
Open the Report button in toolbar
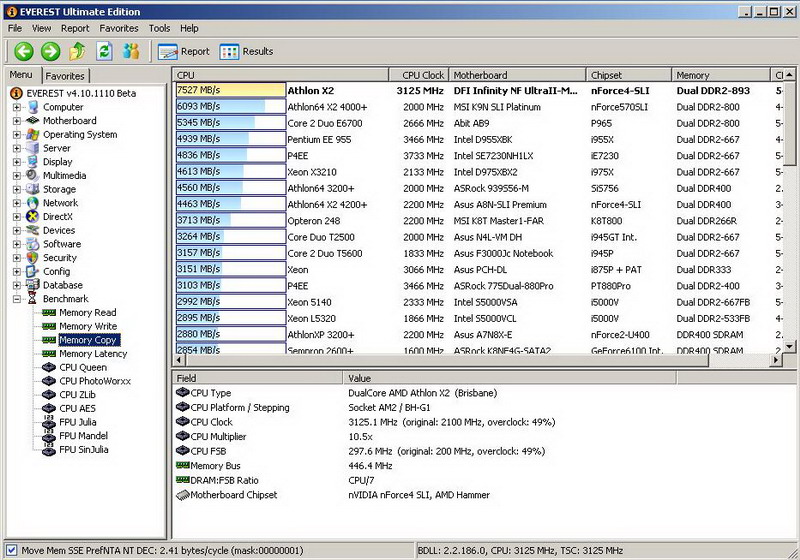(x=184, y=51)
